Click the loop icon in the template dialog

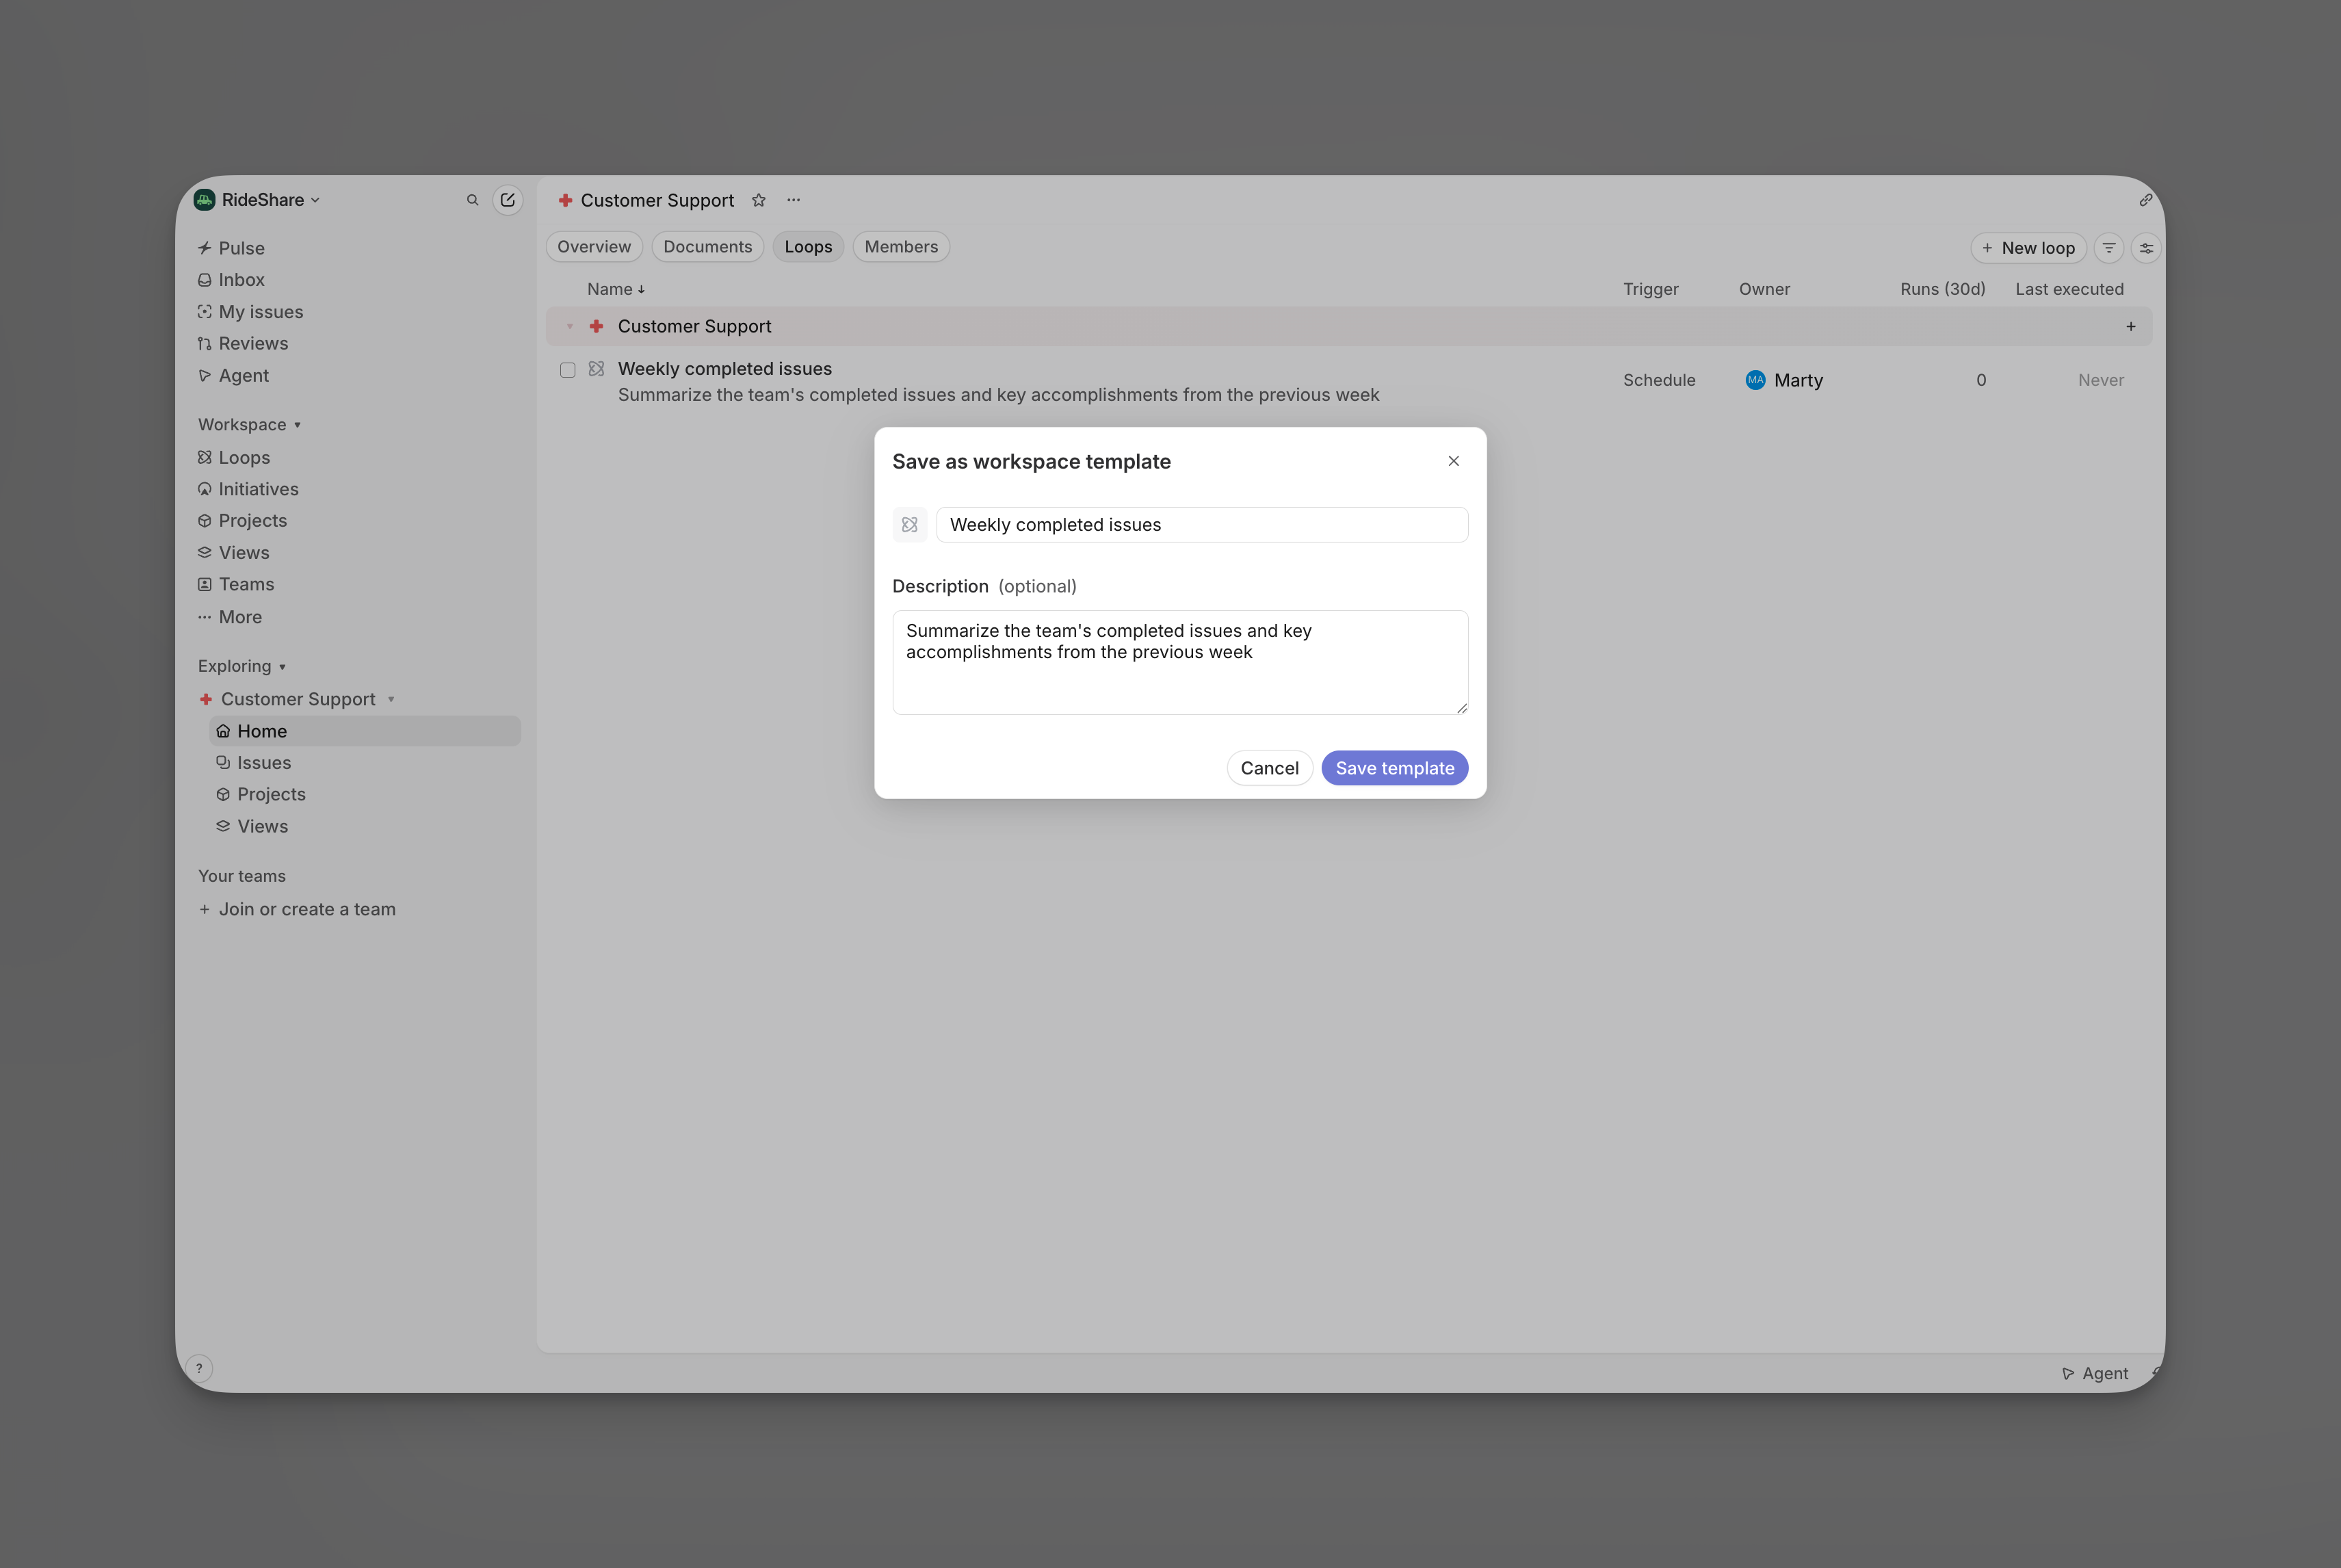[x=909, y=525]
